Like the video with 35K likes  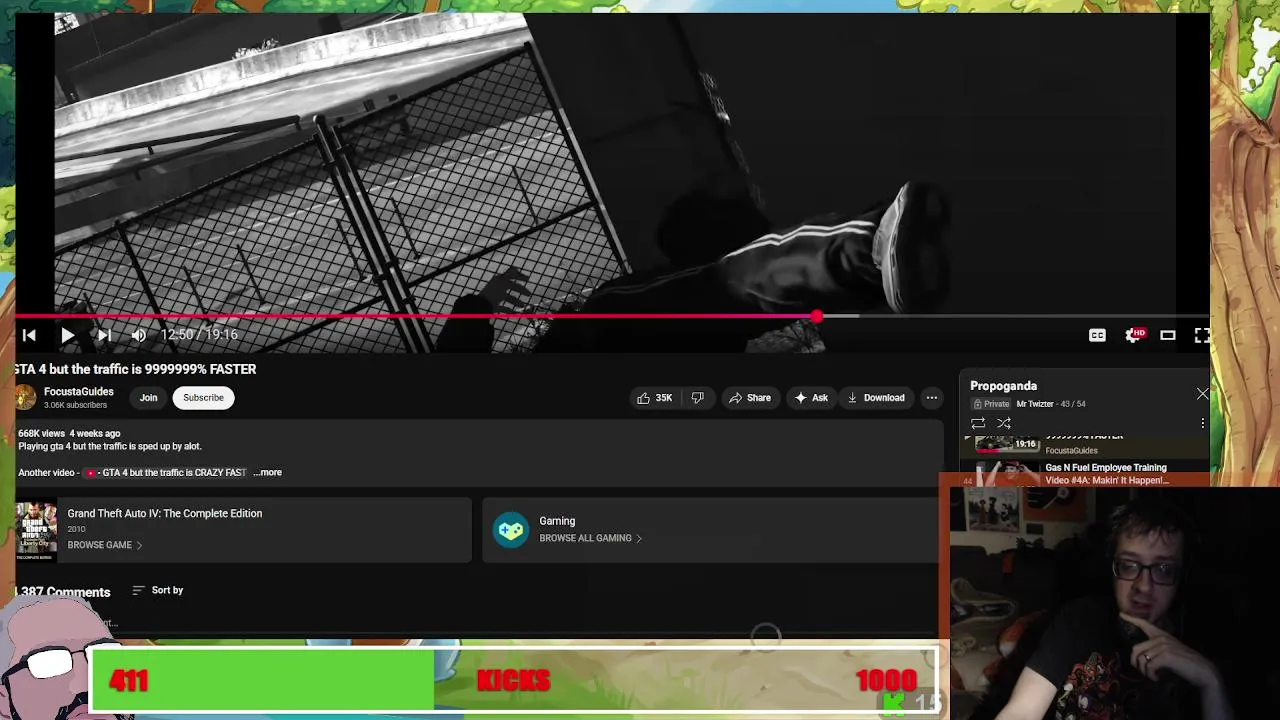654,397
